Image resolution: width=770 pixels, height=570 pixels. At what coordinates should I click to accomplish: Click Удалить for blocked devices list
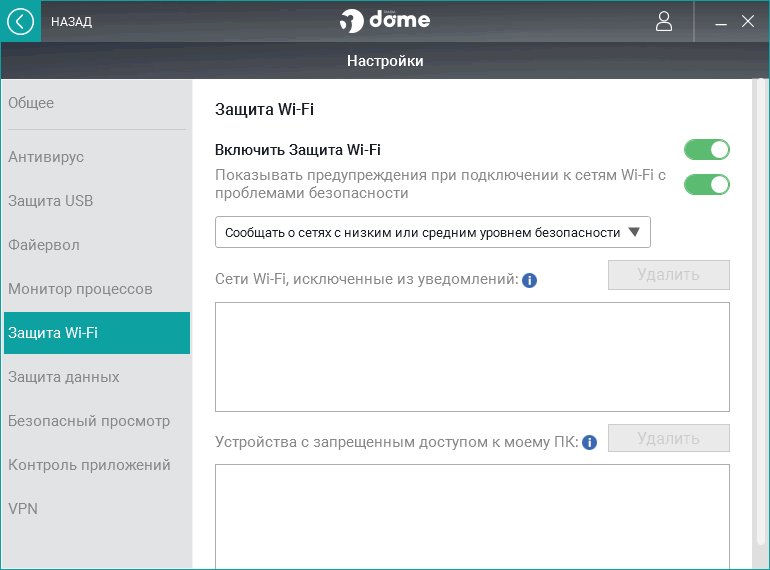[x=668, y=438]
